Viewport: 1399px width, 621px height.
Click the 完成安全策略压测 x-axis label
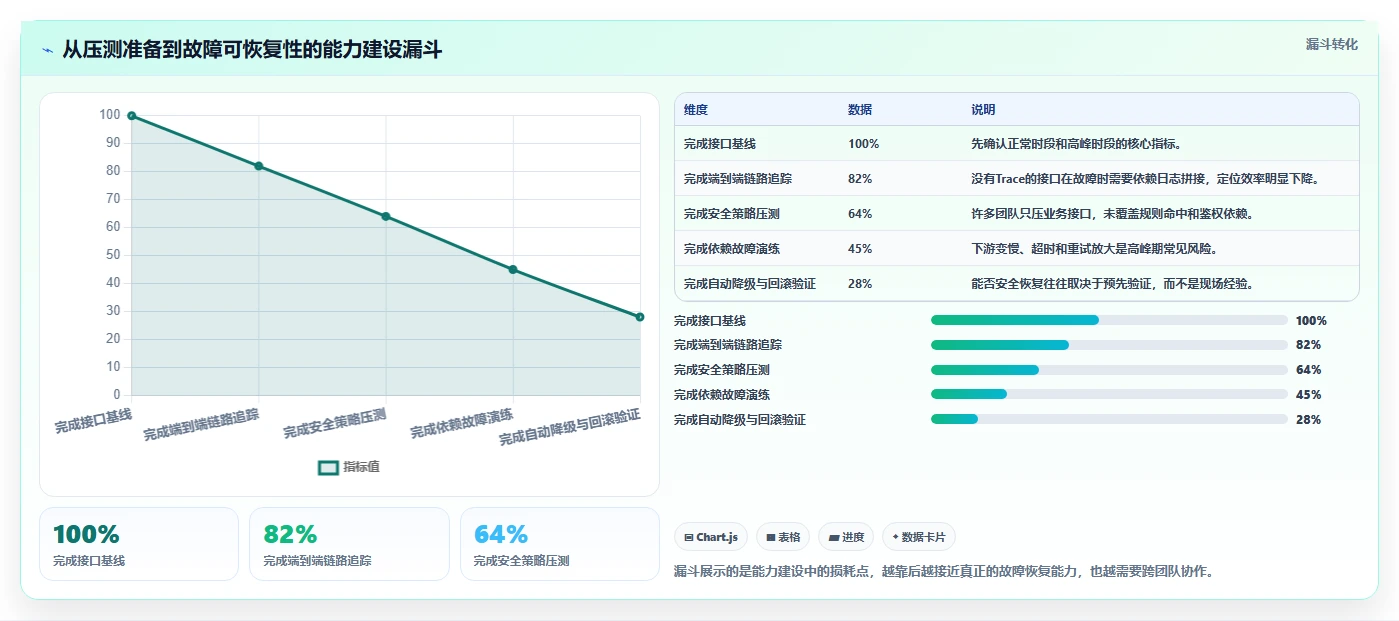335,424
